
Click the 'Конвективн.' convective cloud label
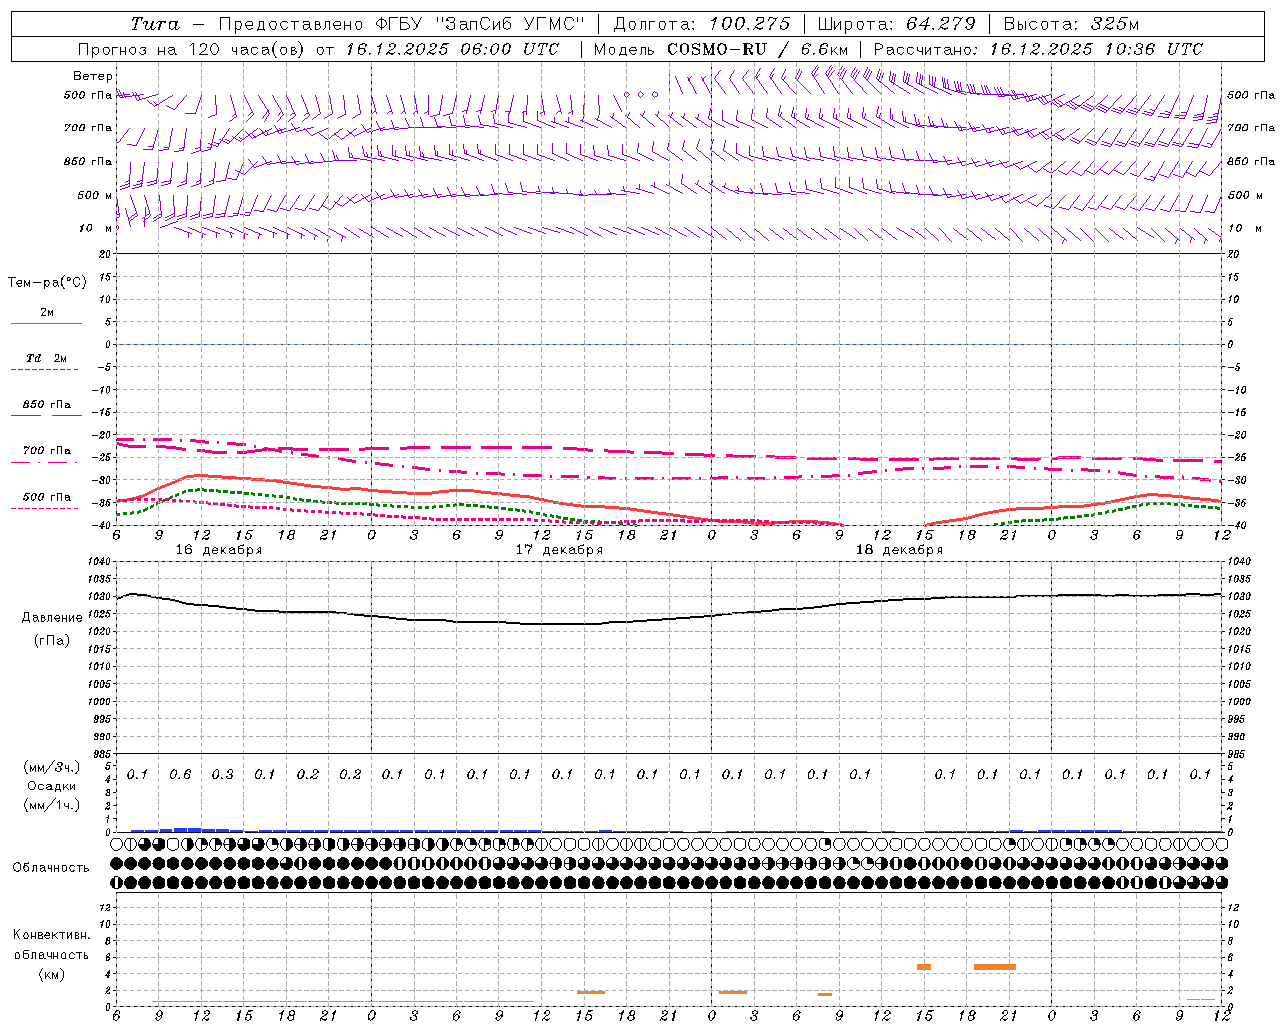point(52,935)
